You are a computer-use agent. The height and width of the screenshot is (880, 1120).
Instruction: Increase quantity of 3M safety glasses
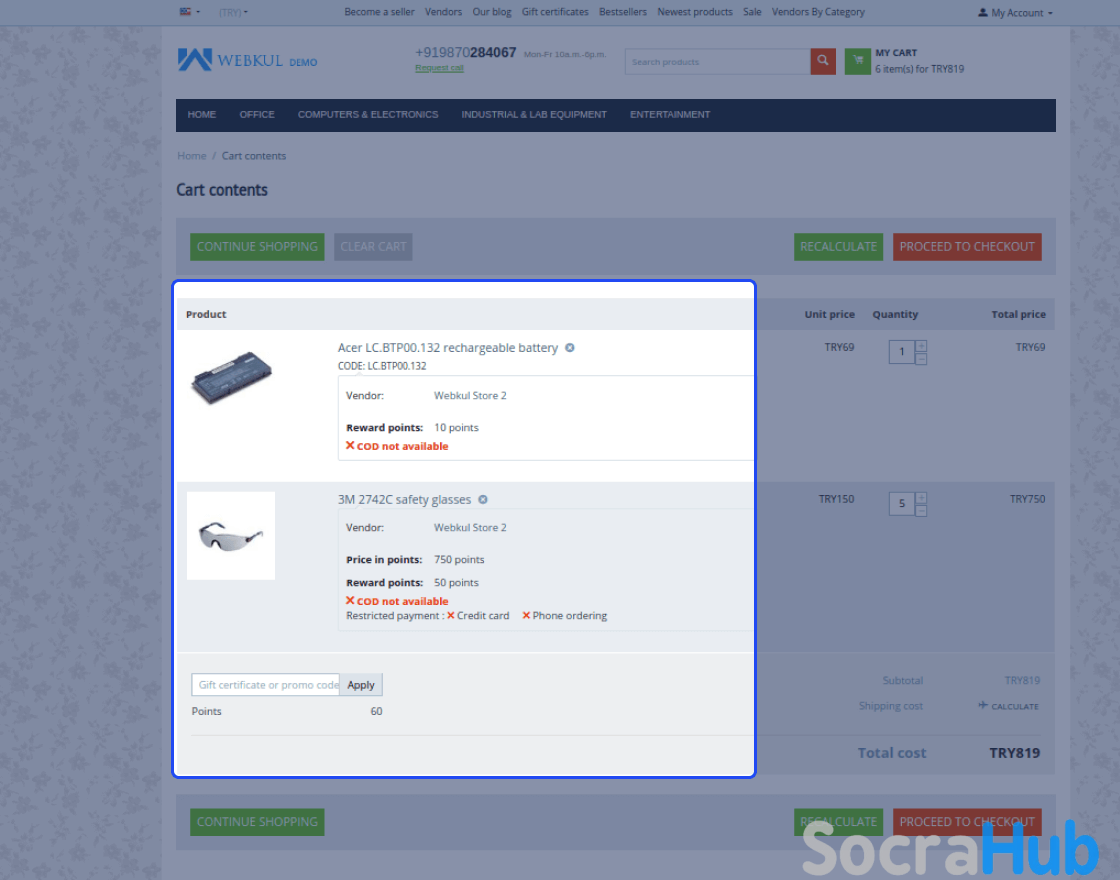pos(921,498)
